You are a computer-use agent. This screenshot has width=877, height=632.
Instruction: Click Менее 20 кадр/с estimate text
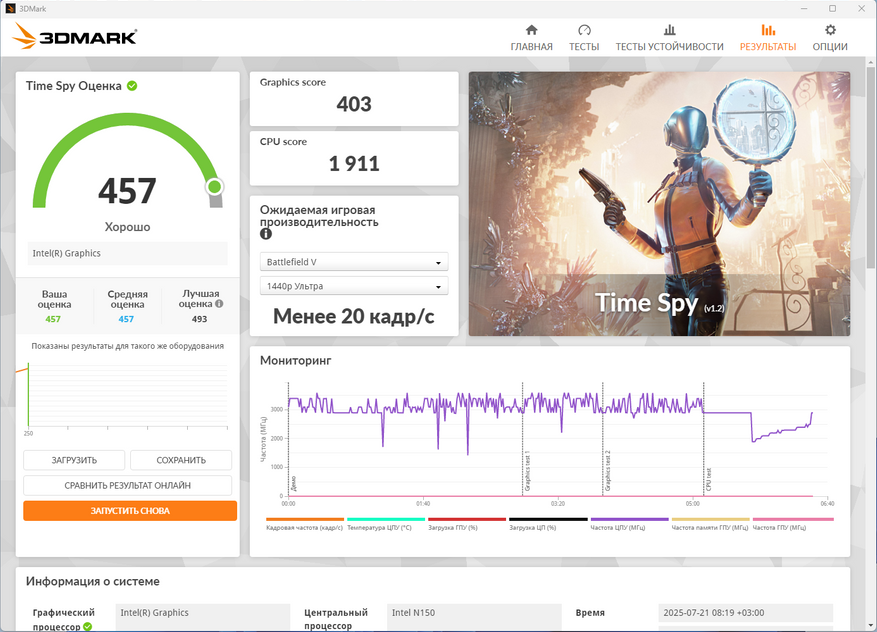(x=353, y=317)
